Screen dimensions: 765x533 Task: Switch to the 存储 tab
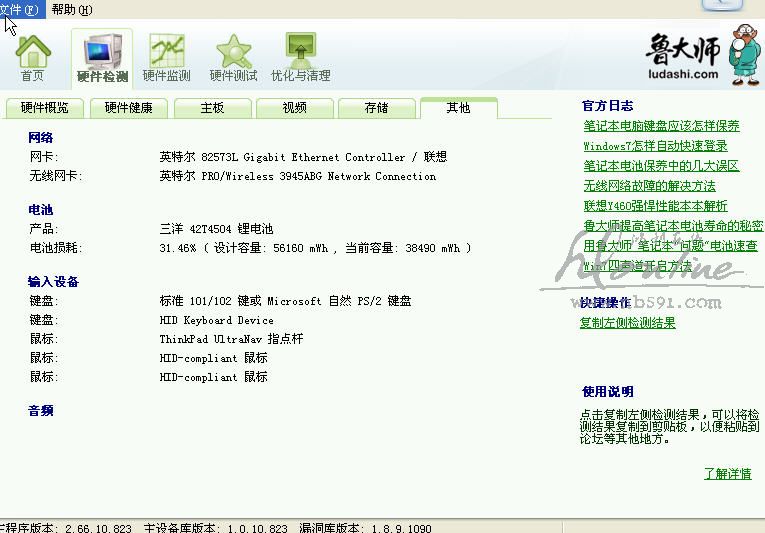[x=377, y=108]
